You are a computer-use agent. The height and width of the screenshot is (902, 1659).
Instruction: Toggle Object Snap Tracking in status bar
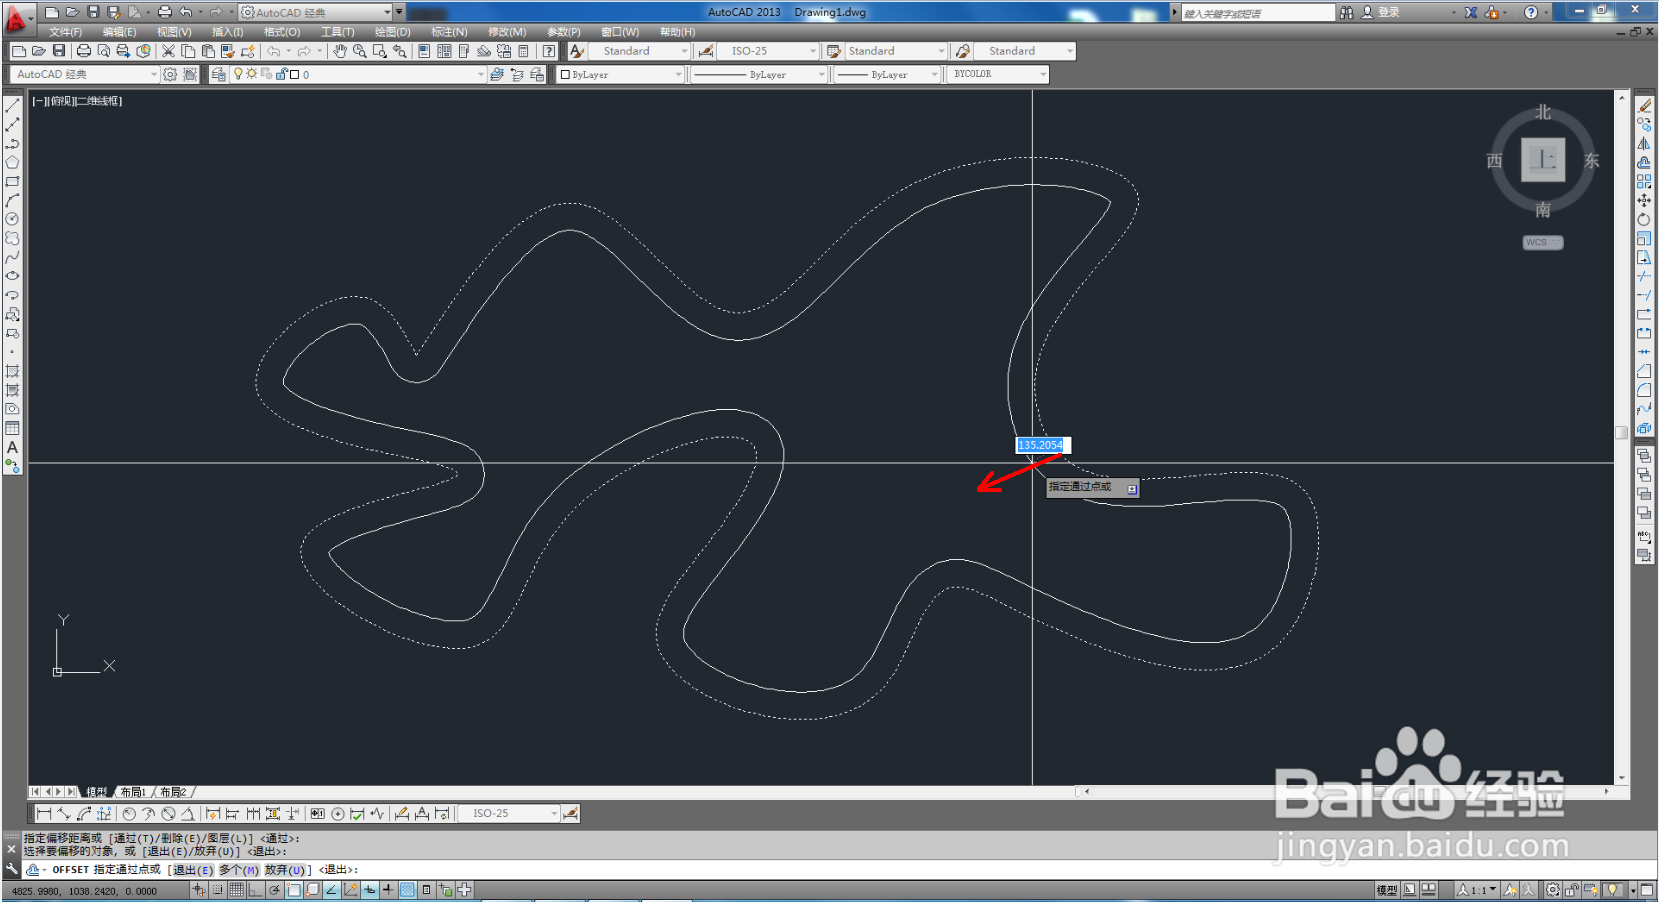332,890
